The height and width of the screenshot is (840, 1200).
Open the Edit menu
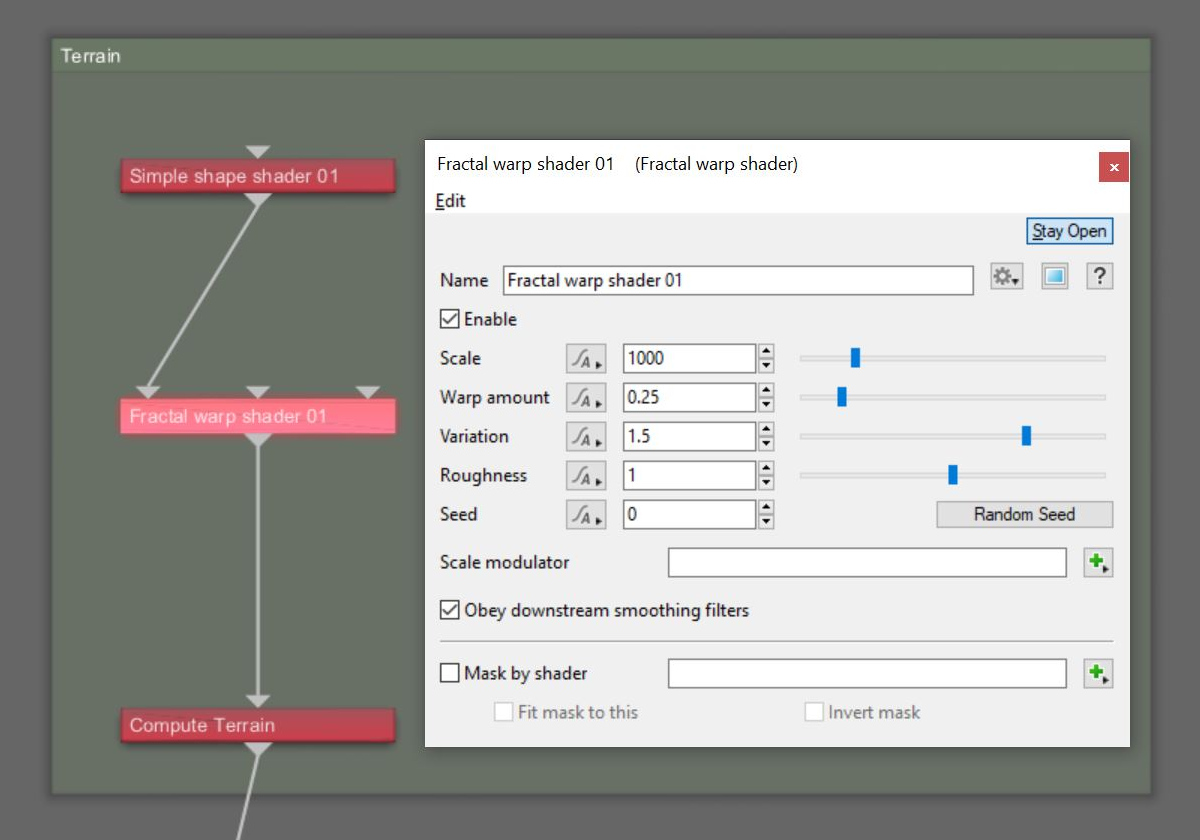[x=450, y=201]
